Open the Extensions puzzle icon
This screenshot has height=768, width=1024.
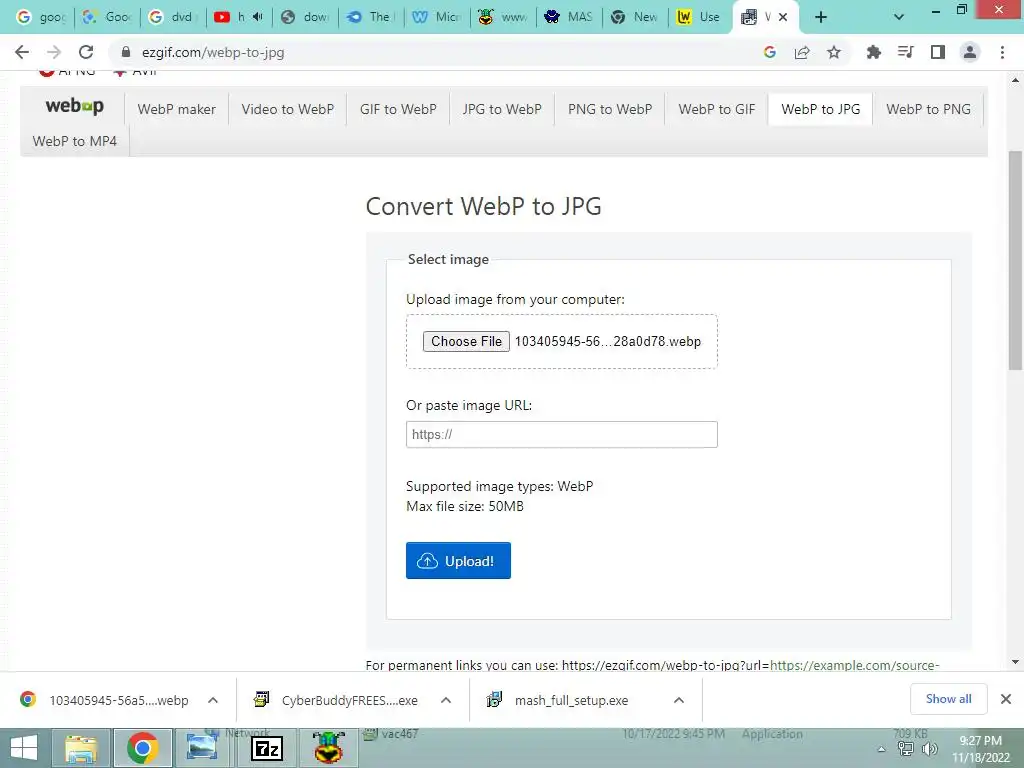pyautogui.click(x=873, y=52)
